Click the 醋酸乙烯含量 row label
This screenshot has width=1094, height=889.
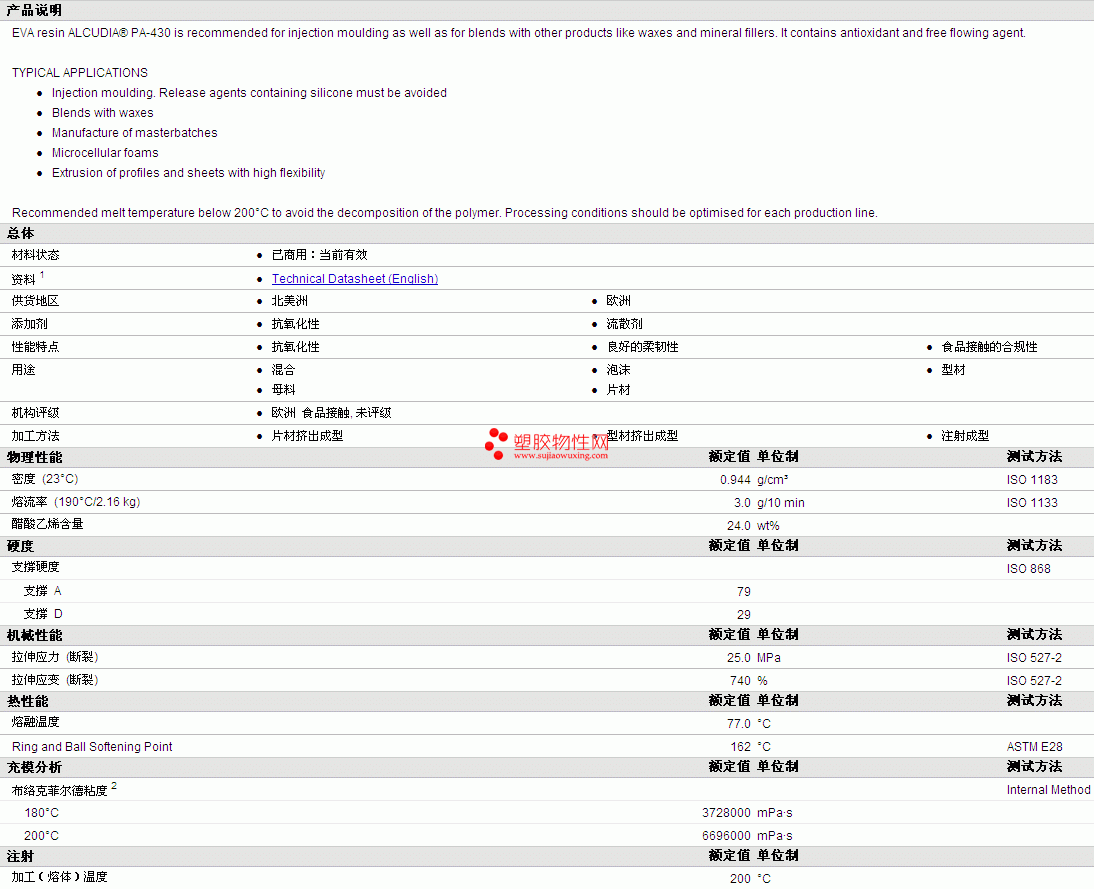(x=47, y=524)
